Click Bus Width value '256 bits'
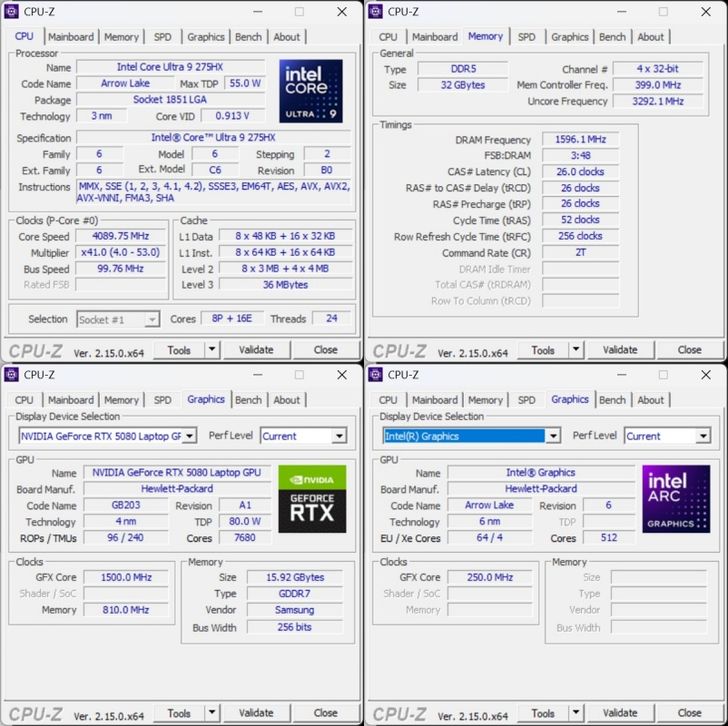728x726 pixels. coord(295,627)
